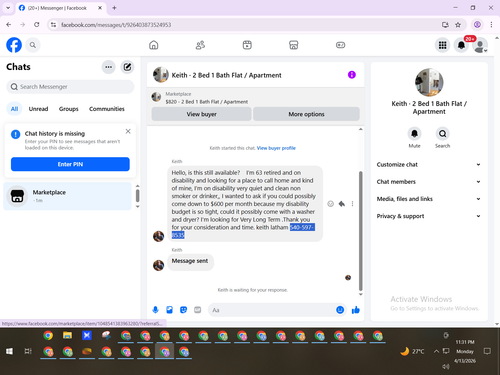The height and width of the screenshot is (375, 500).
Task: Open the Friends icon in top navigation
Action: pos(200,45)
